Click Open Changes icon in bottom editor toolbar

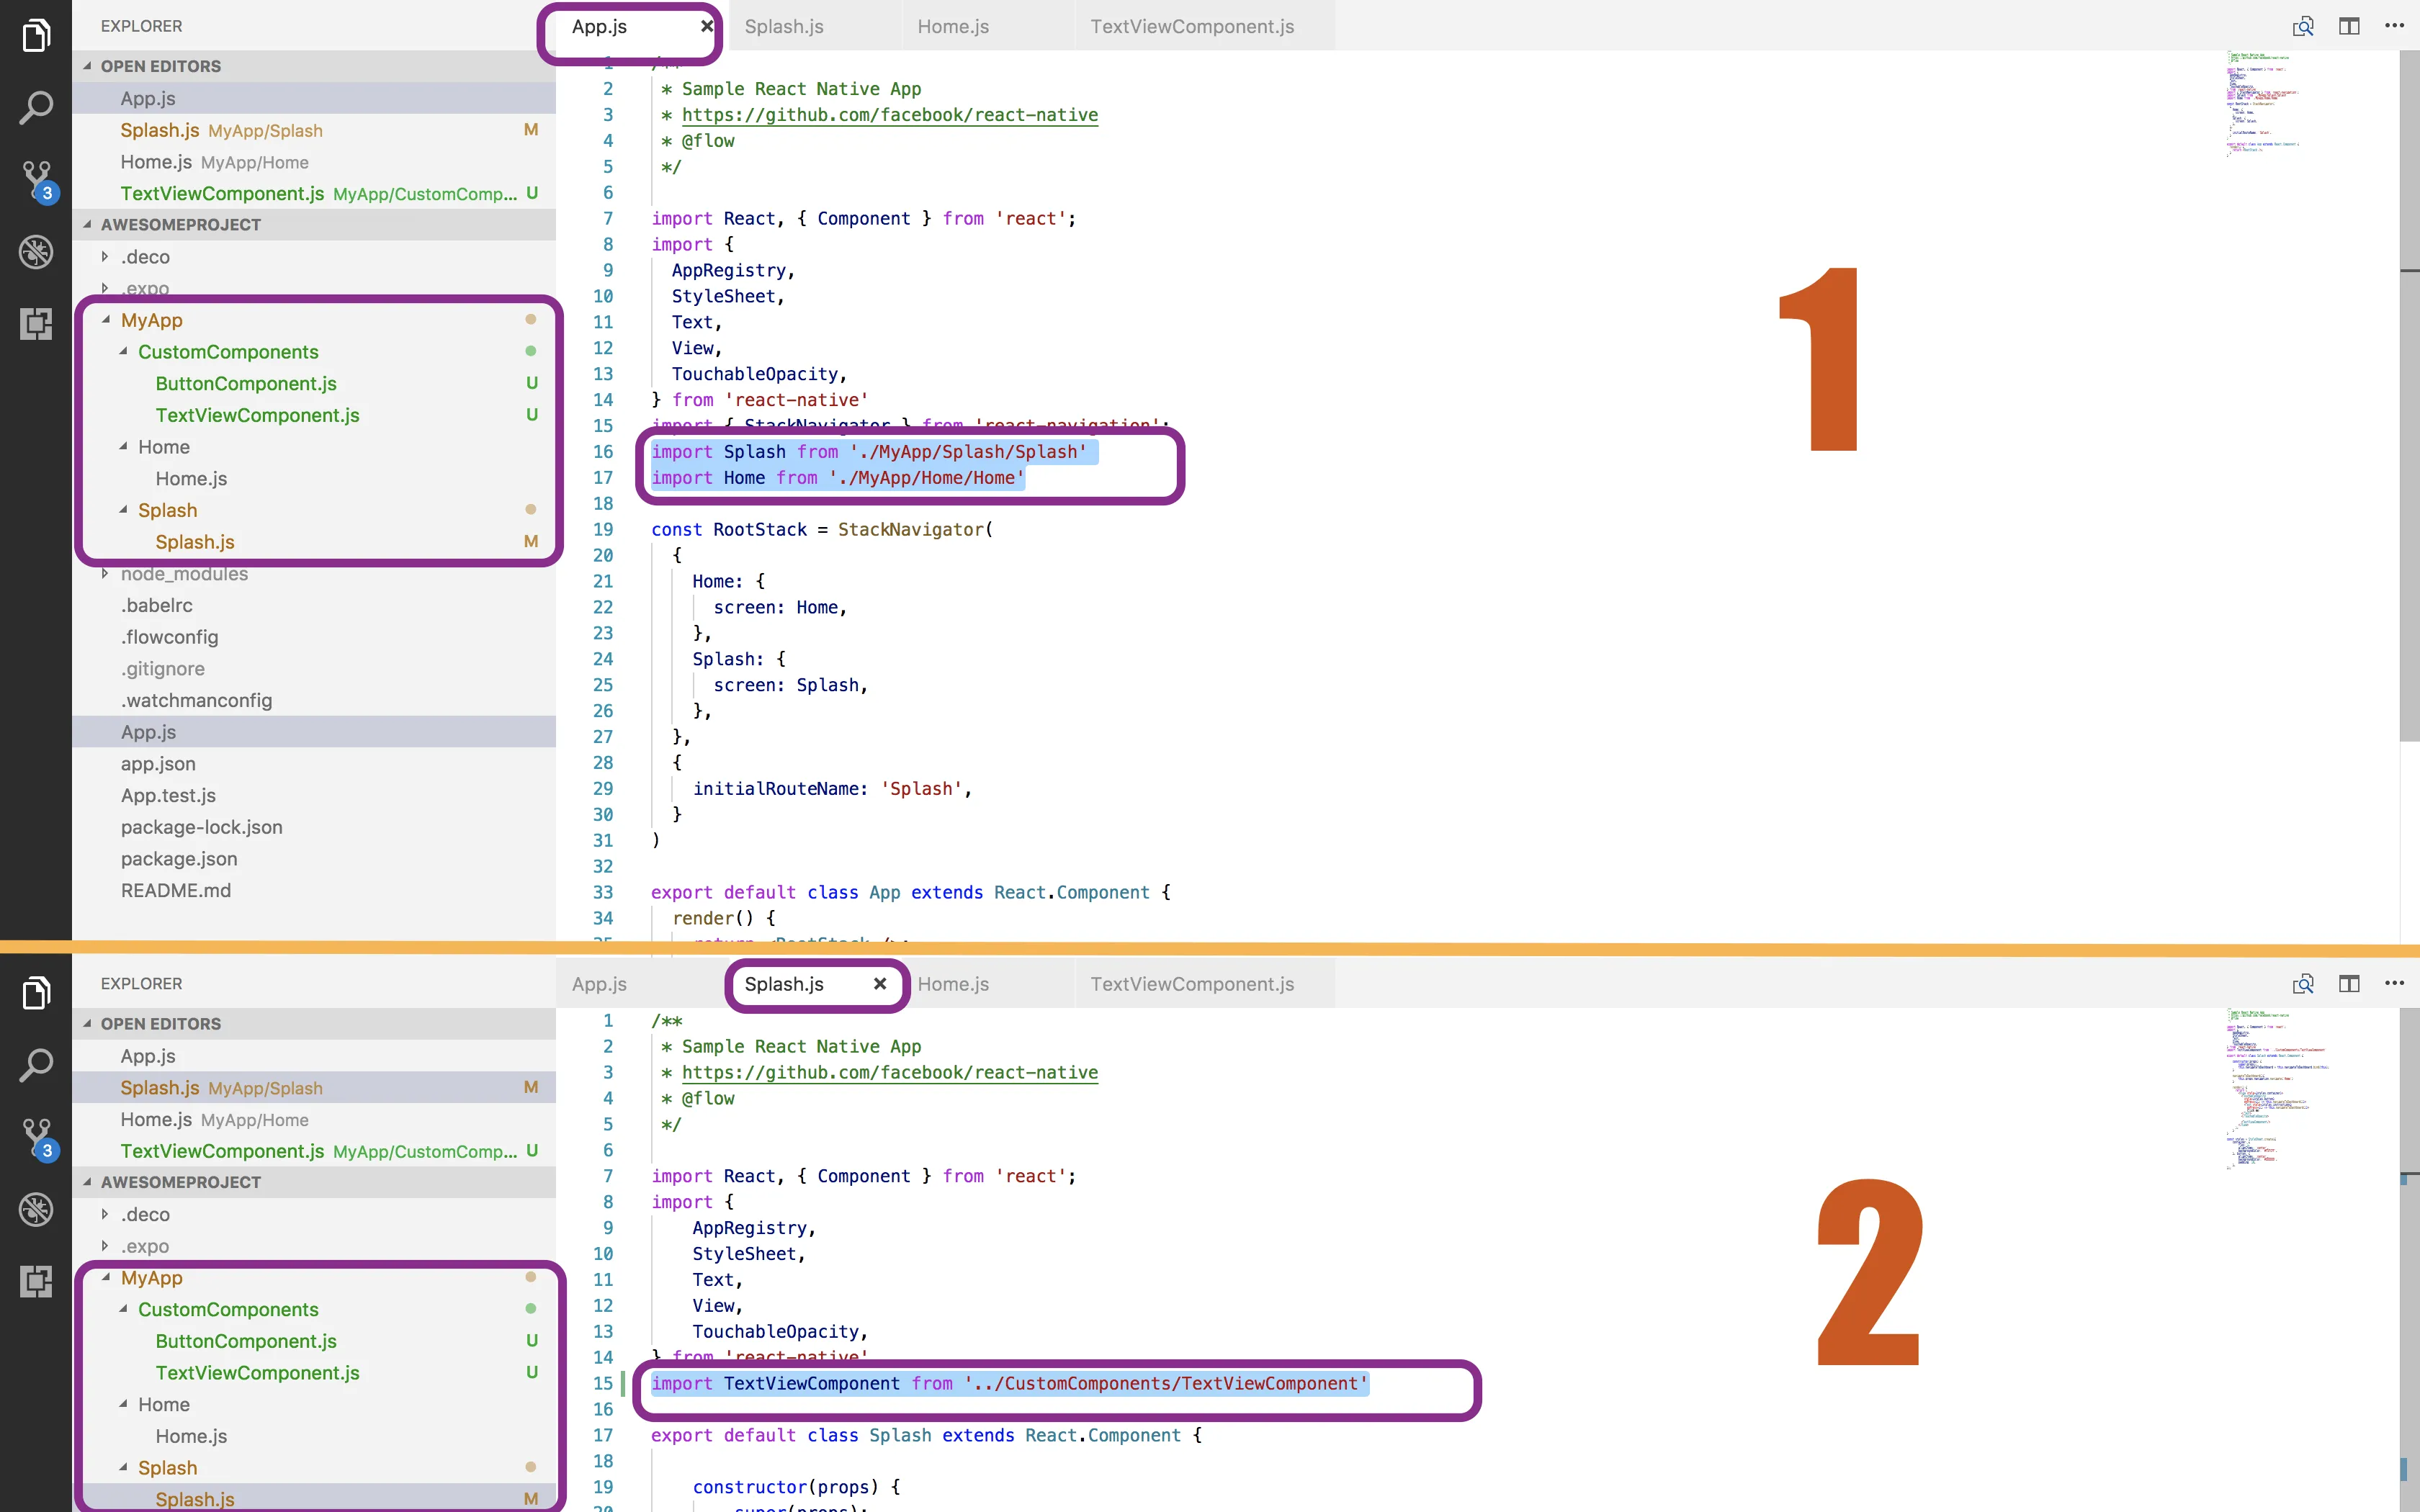point(2303,984)
